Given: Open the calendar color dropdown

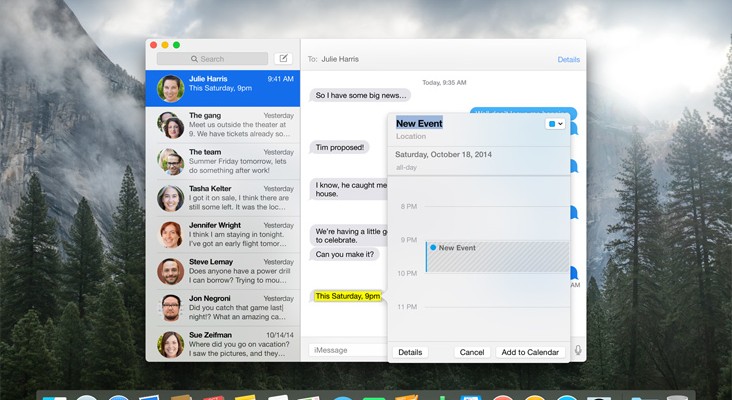Looking at the screenshot, I should [555, 124].
